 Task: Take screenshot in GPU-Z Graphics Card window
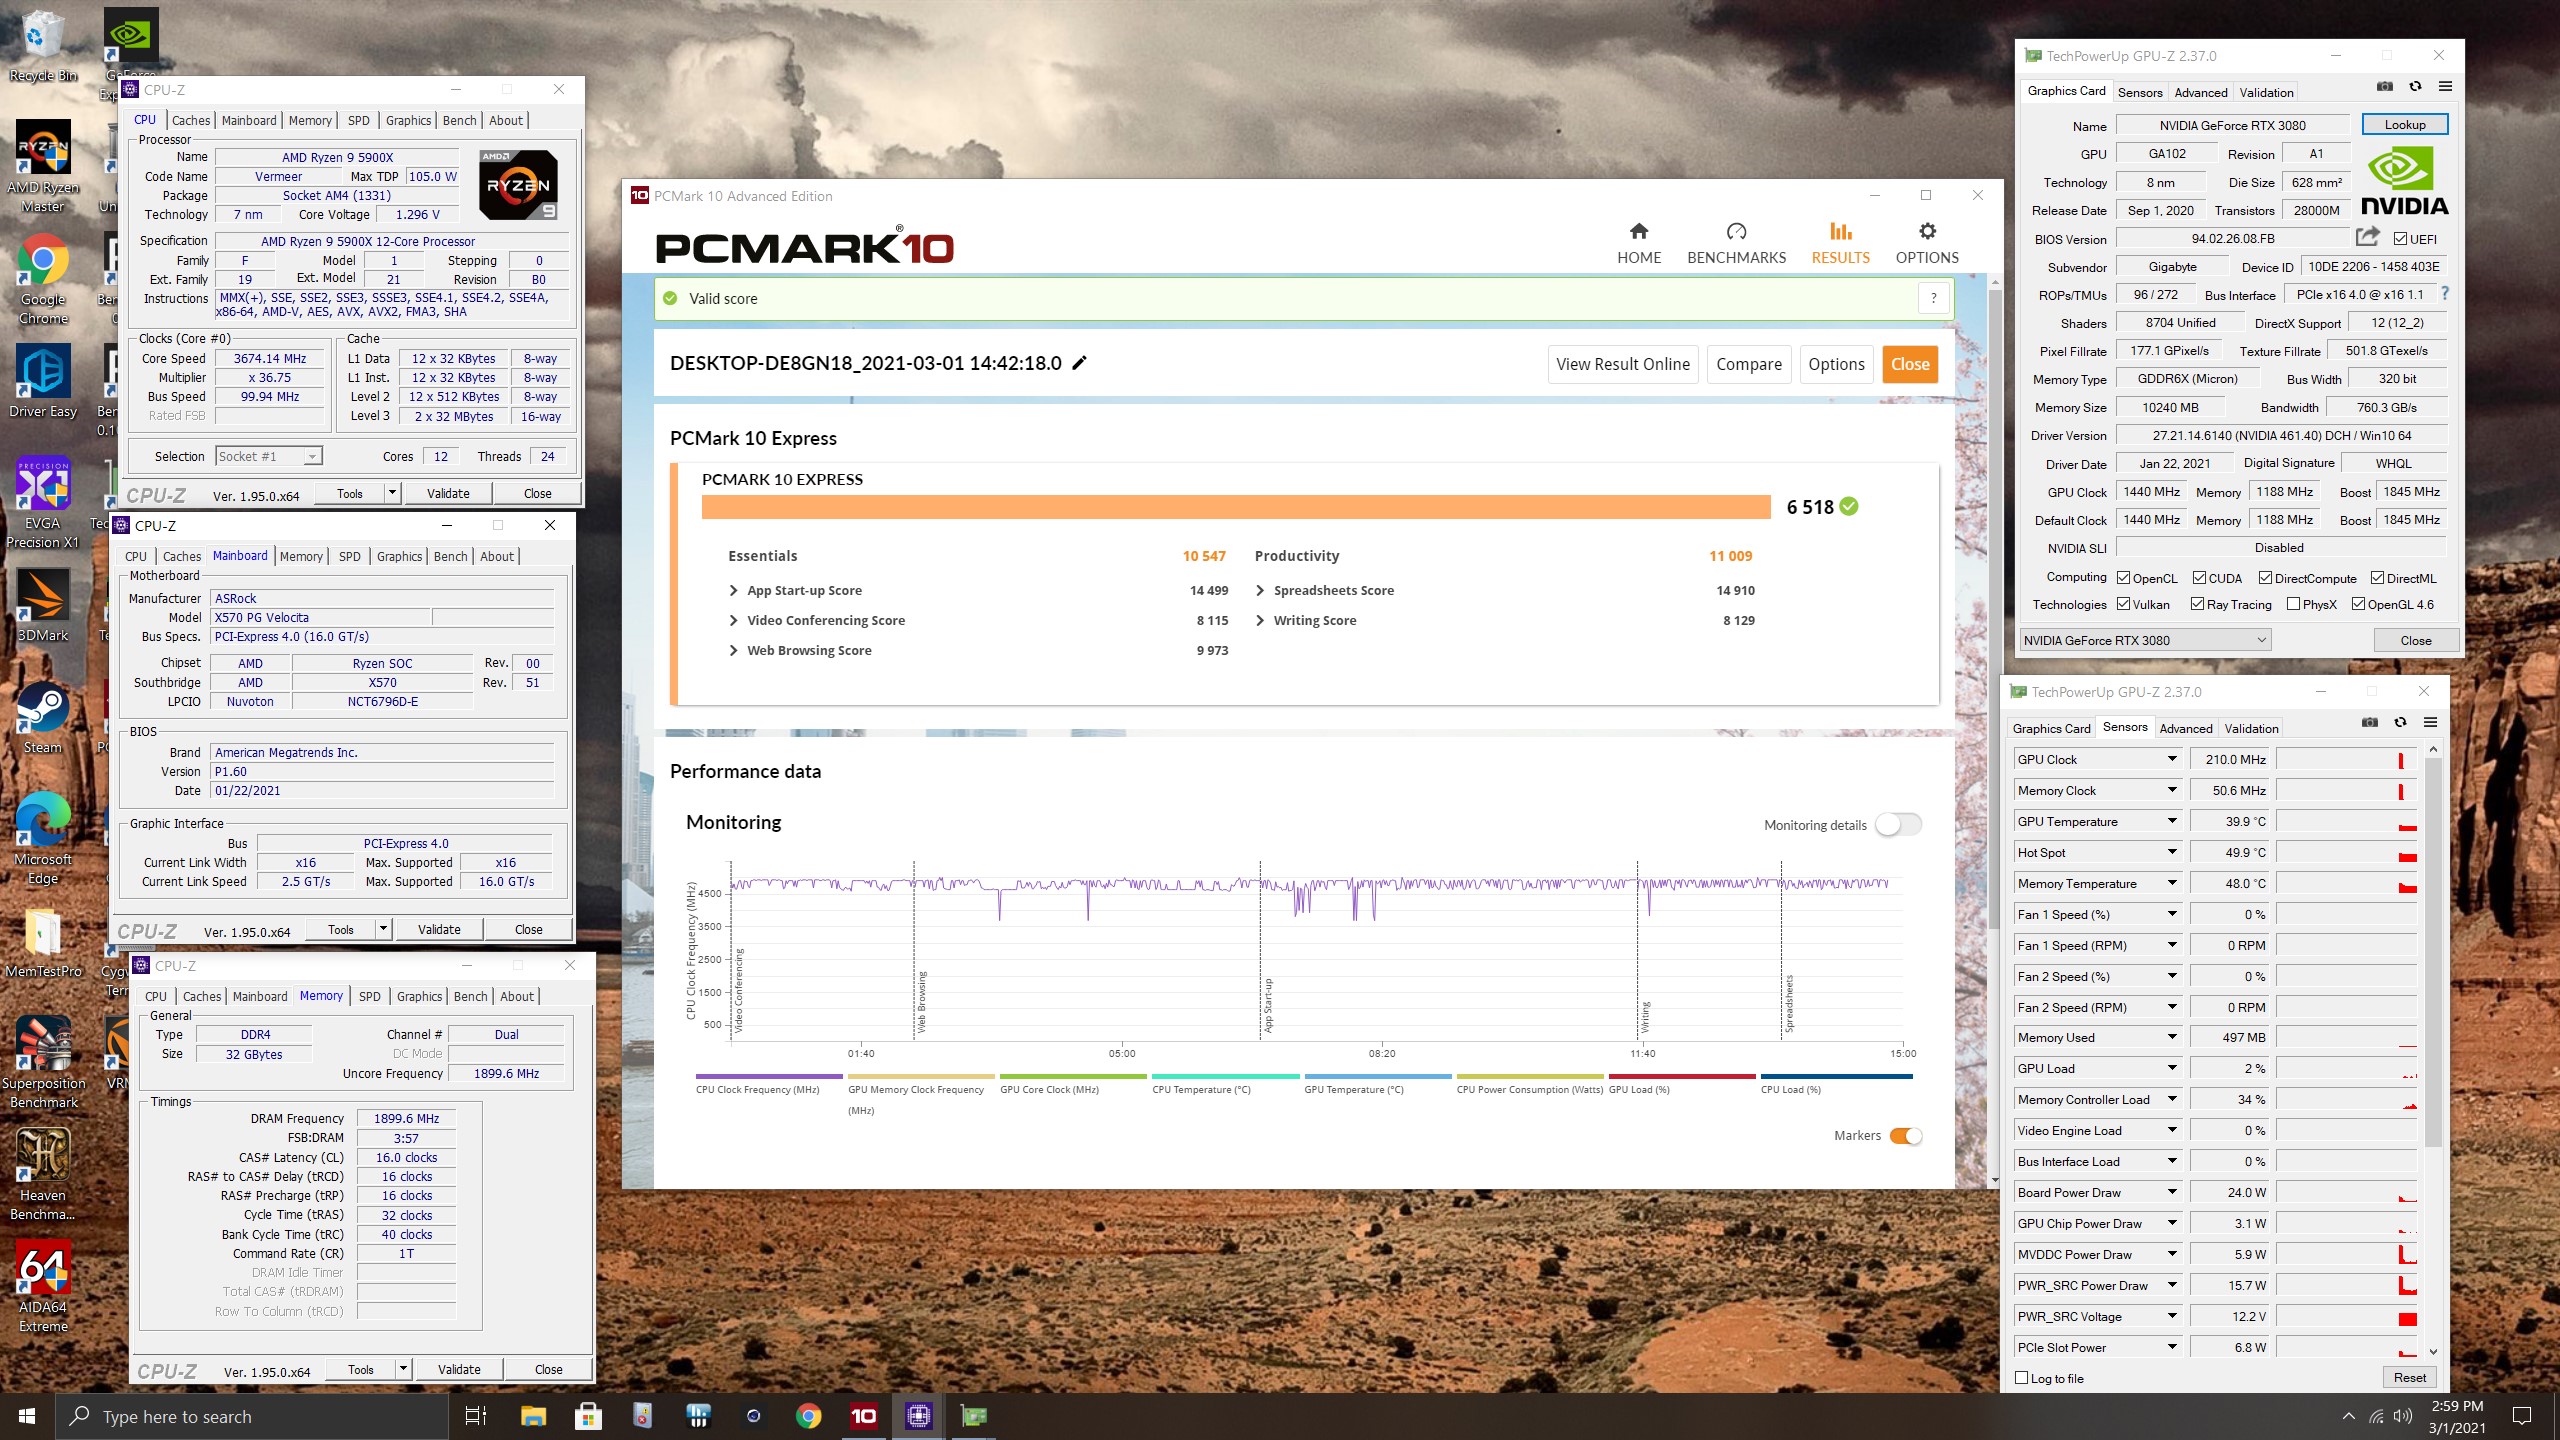[x=2385, y=87]
